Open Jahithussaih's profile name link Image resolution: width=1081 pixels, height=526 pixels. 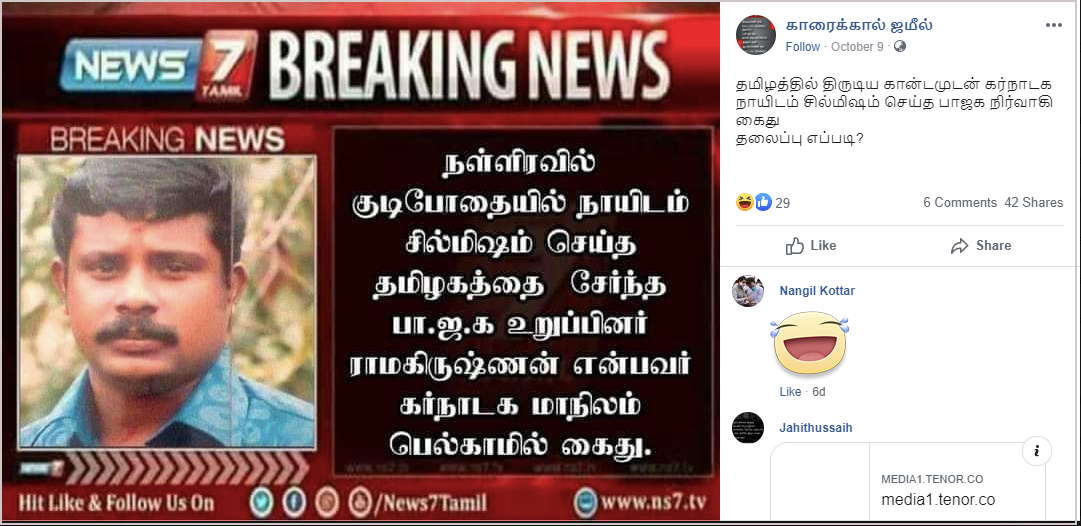(816, 428)
